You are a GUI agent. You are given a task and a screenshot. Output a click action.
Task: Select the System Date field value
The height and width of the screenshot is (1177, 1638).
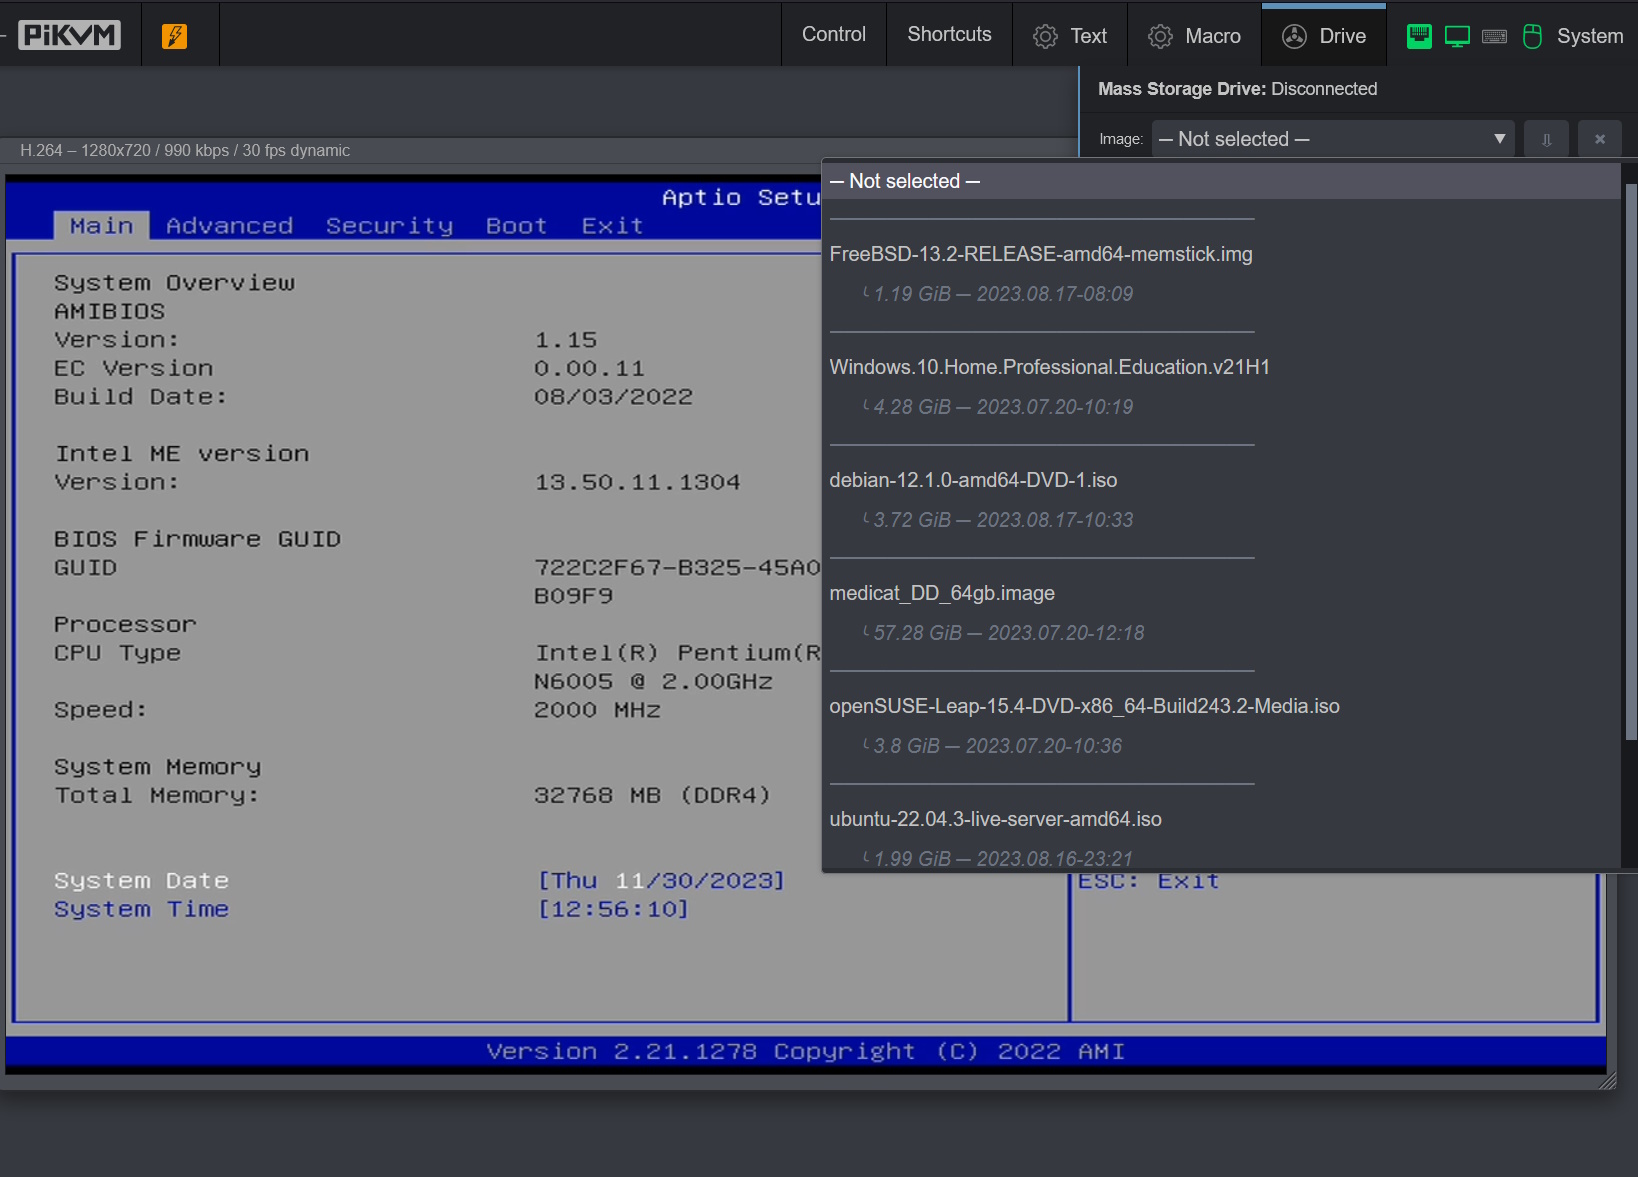[x=661, y=881]
